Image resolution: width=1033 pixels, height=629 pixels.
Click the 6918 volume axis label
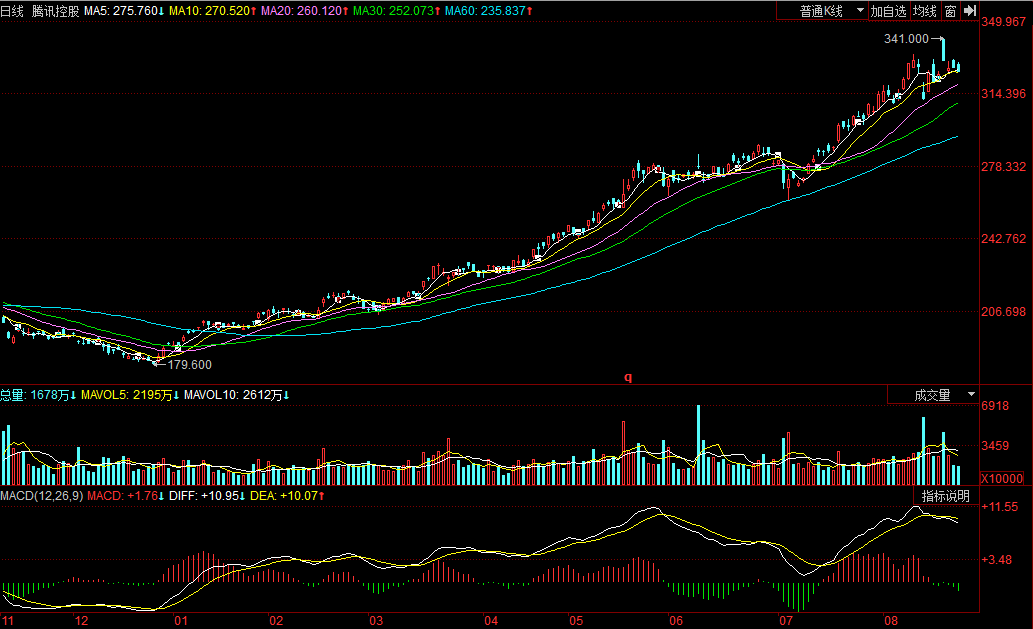click(995, 406)
